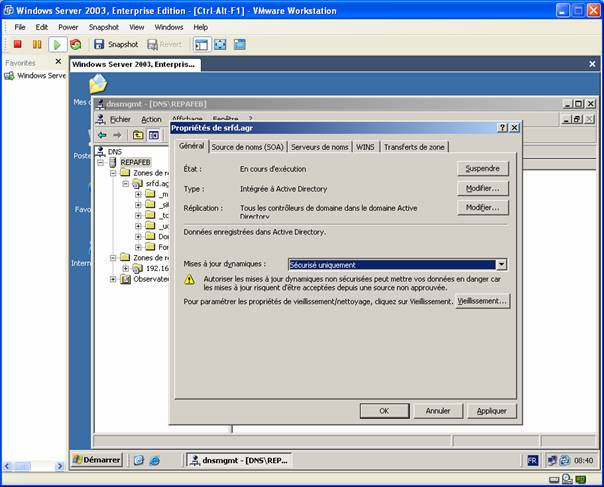Image resolution: width=604 pixels, height=487 pixels.
Task: Select the Windows Server 2003 VM tab
Action: tap(135, 64)
